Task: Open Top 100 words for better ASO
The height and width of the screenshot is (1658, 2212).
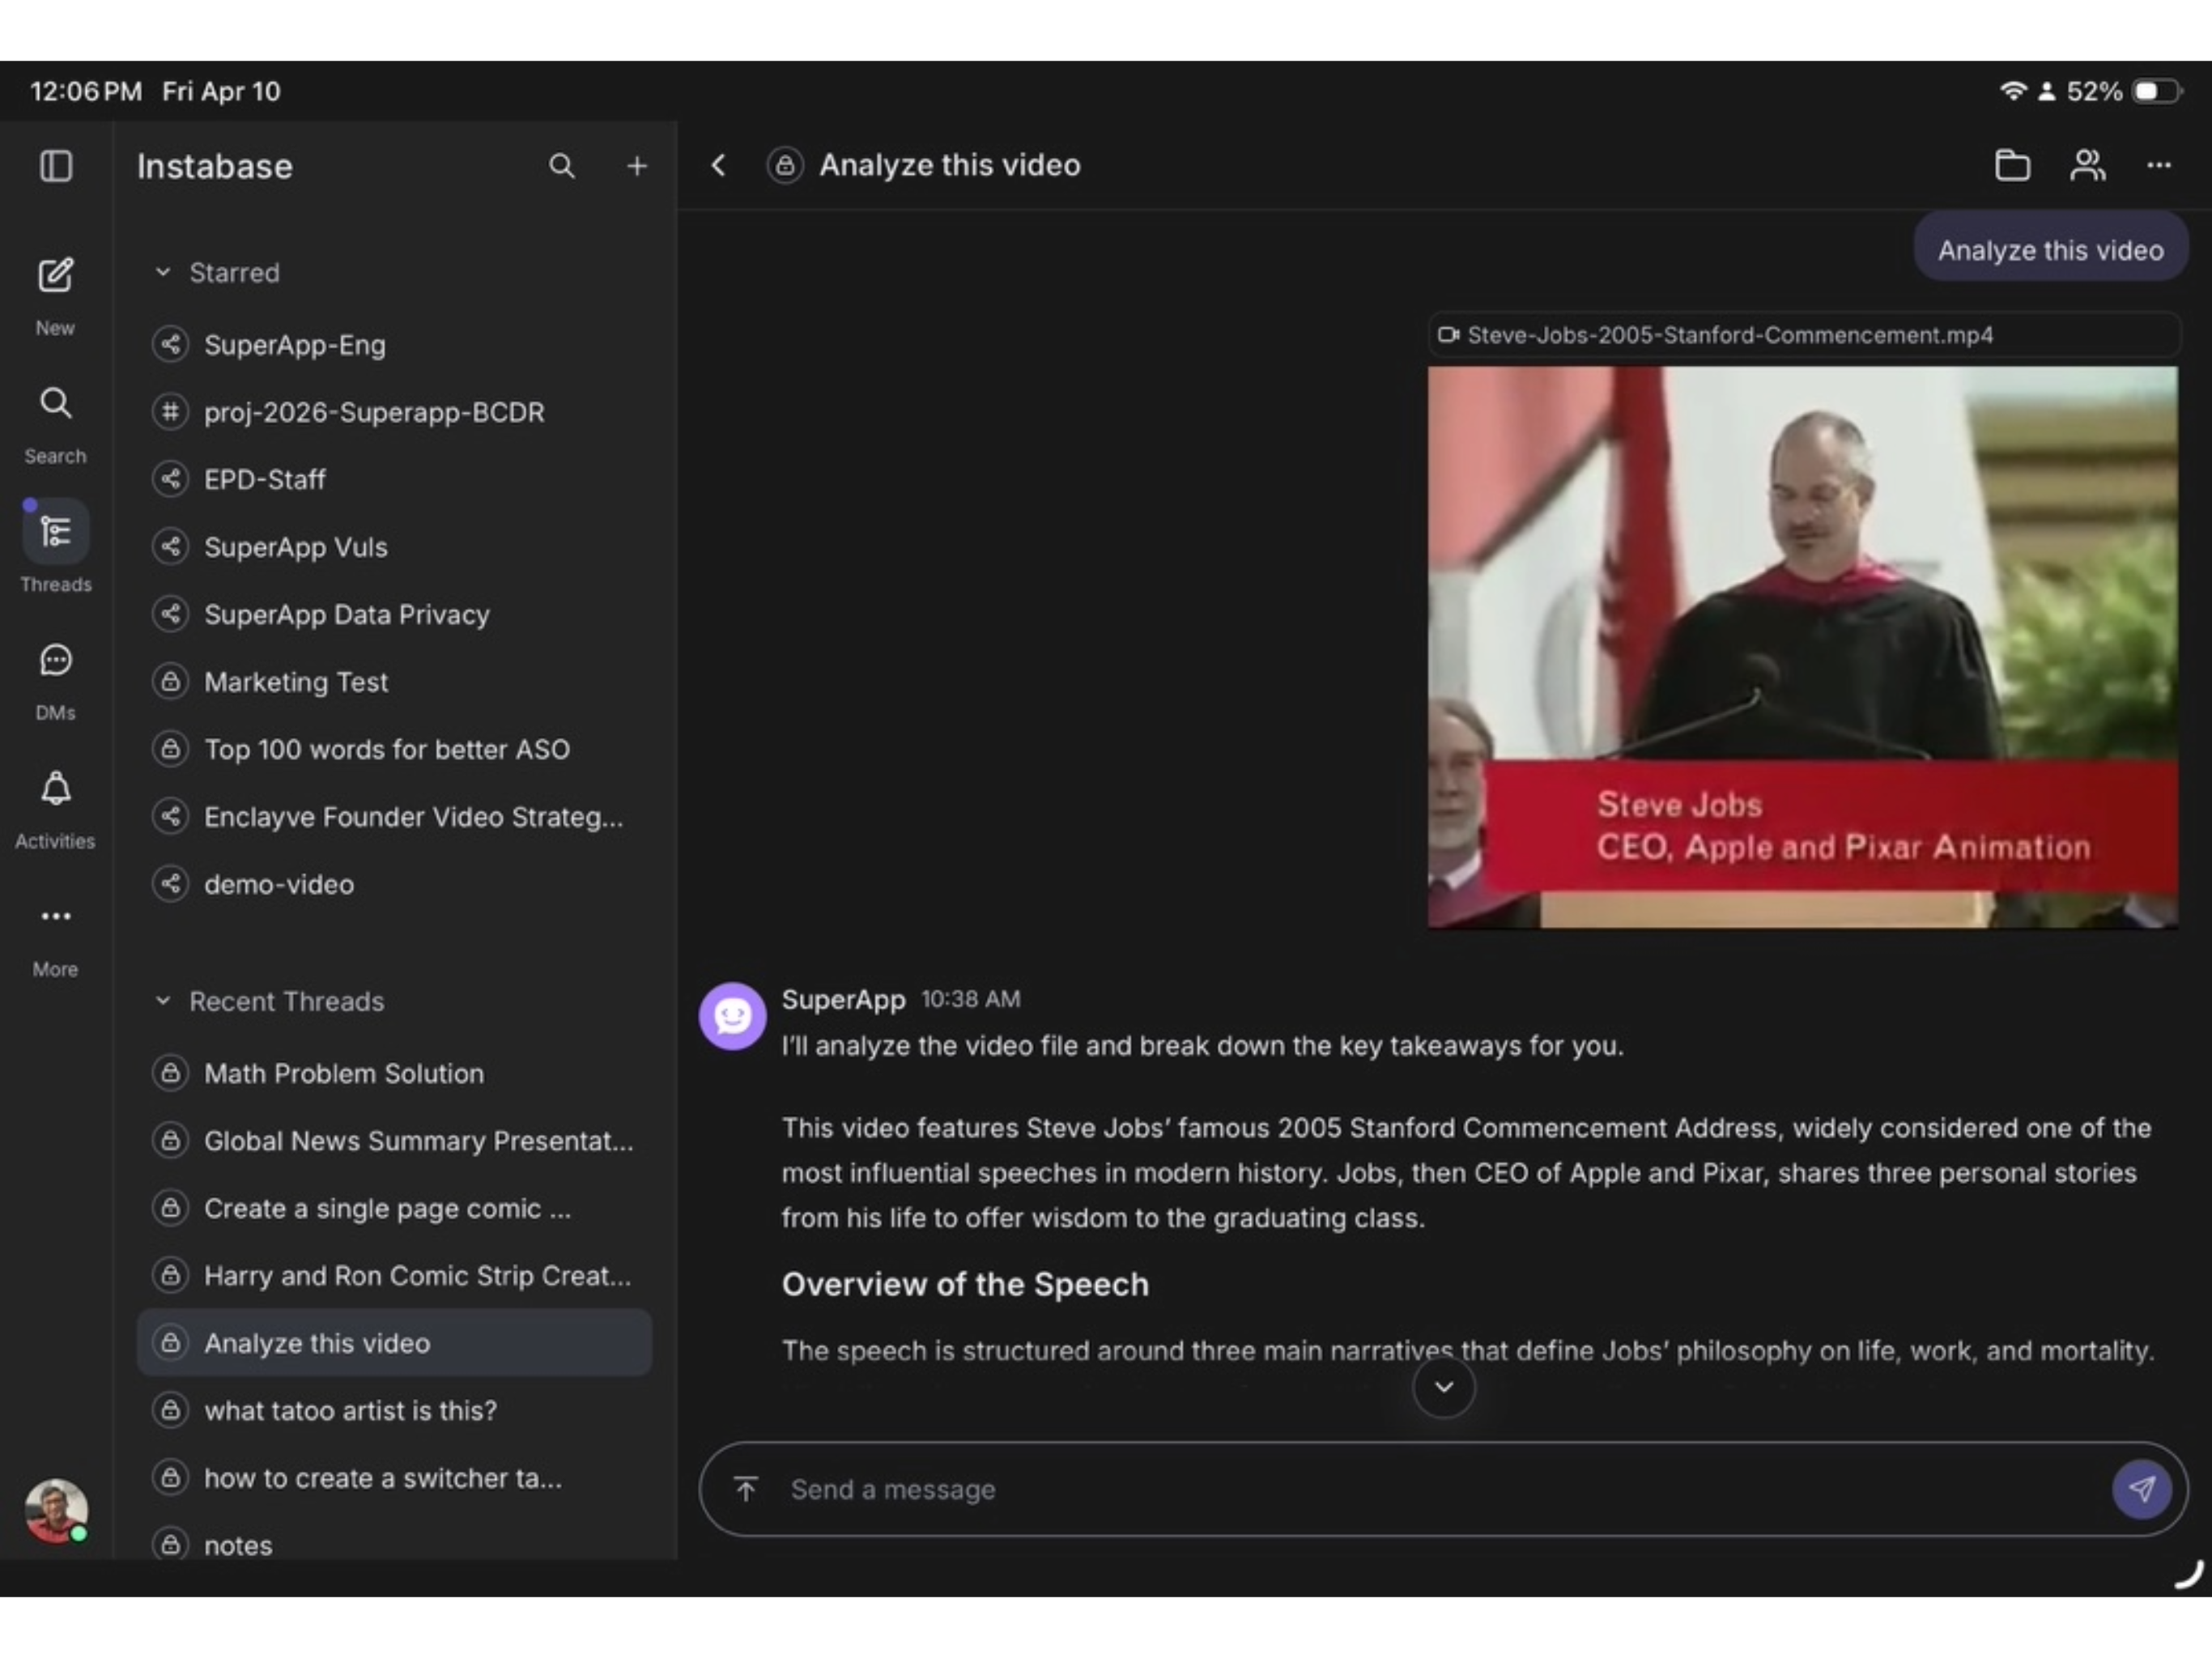Action: pos(394,749)
